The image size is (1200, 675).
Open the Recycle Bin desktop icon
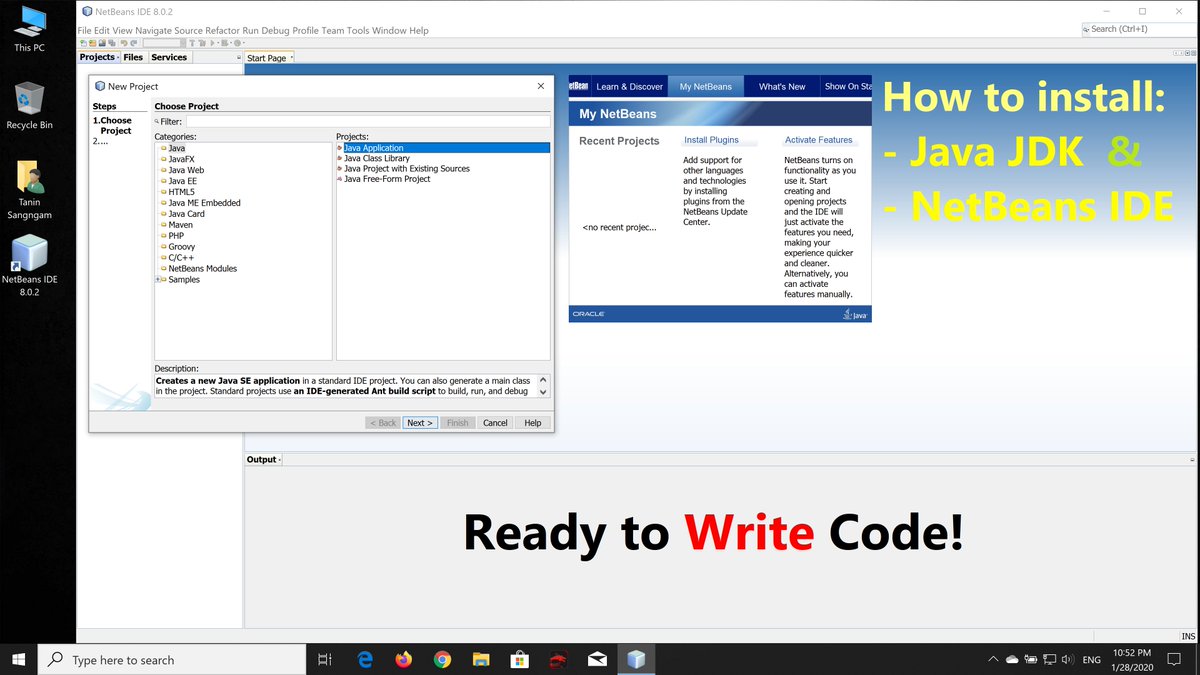(x=29, y=105)
